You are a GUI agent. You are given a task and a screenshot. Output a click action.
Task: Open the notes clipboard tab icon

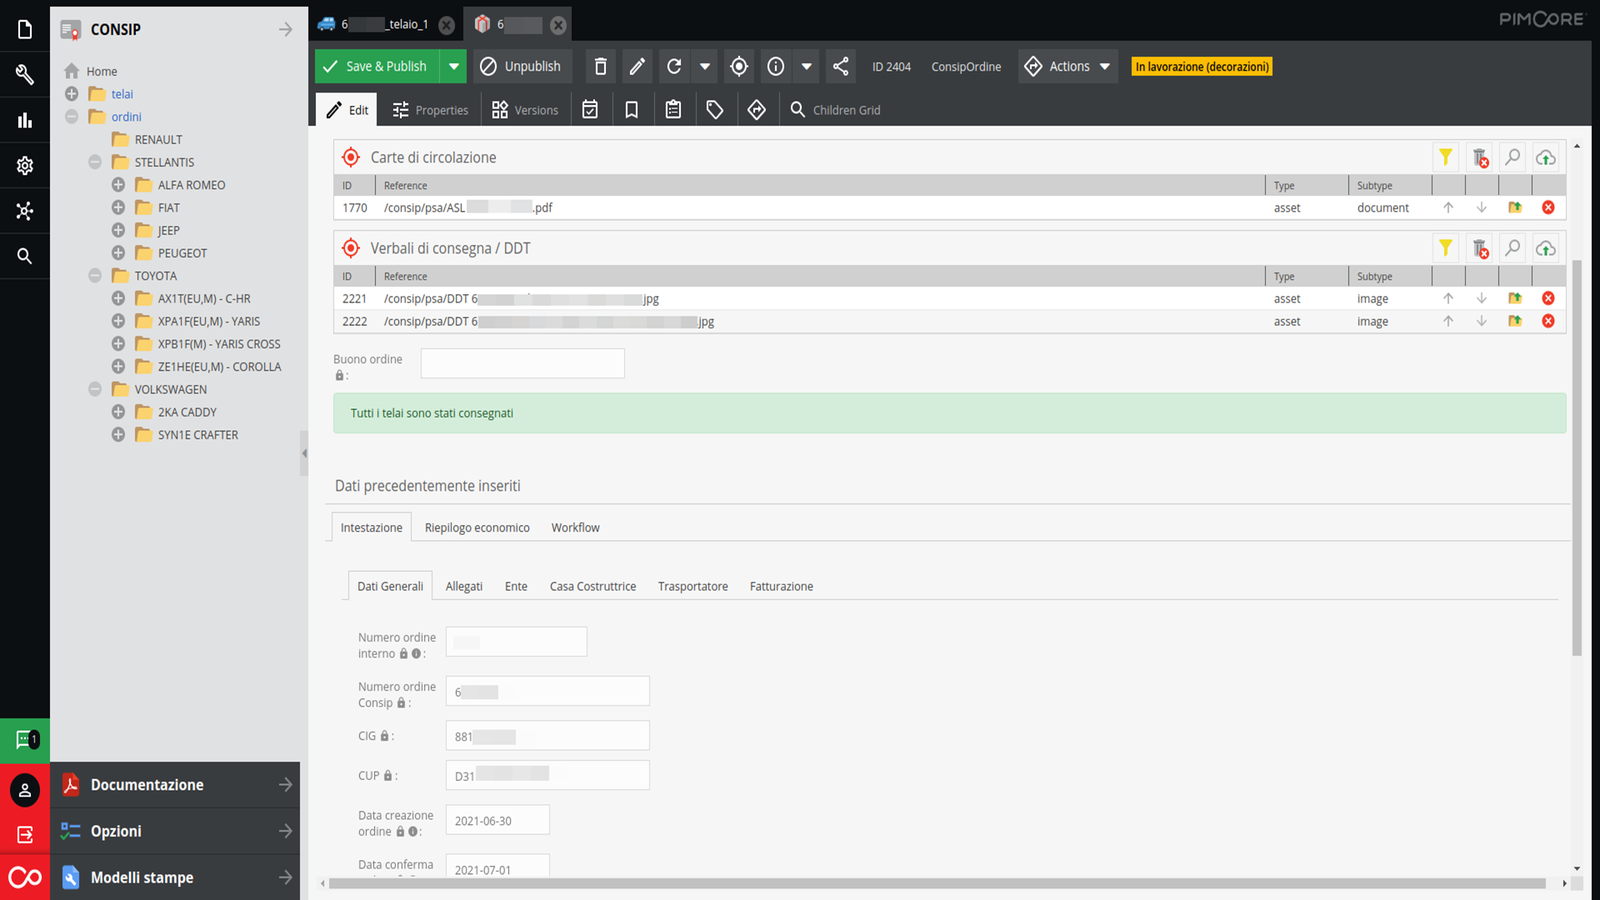click(x=673, y=110)
